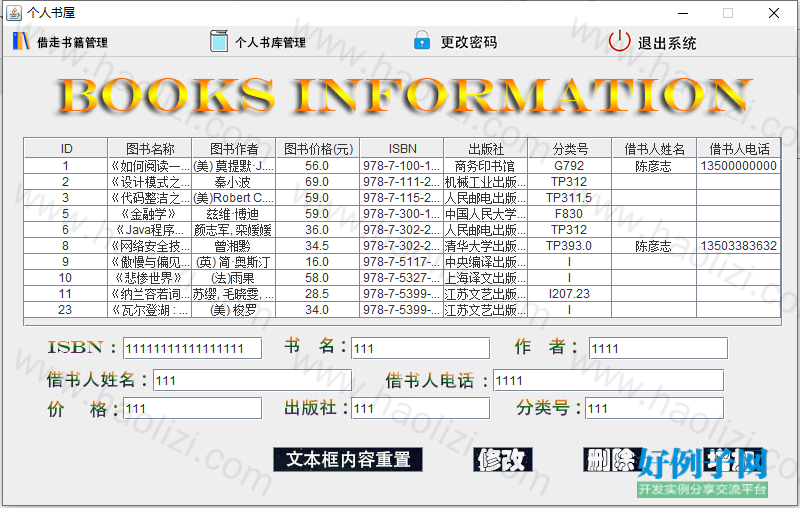
Task: Click price cell 34.5
Action: click(318, 246)
